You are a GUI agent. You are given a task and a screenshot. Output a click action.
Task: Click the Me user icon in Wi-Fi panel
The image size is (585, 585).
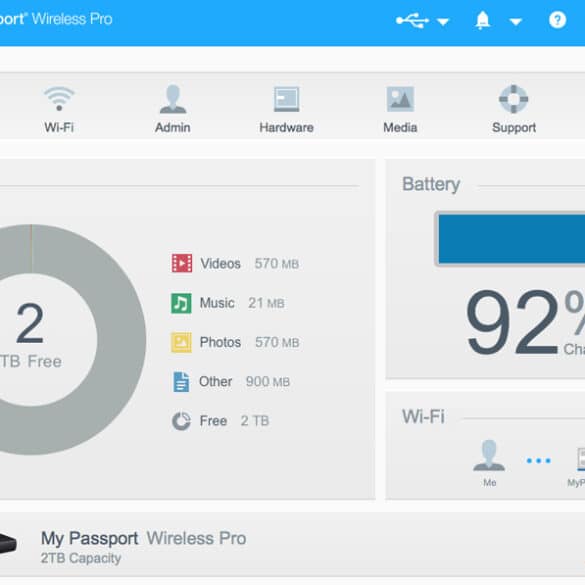point(489,455)
